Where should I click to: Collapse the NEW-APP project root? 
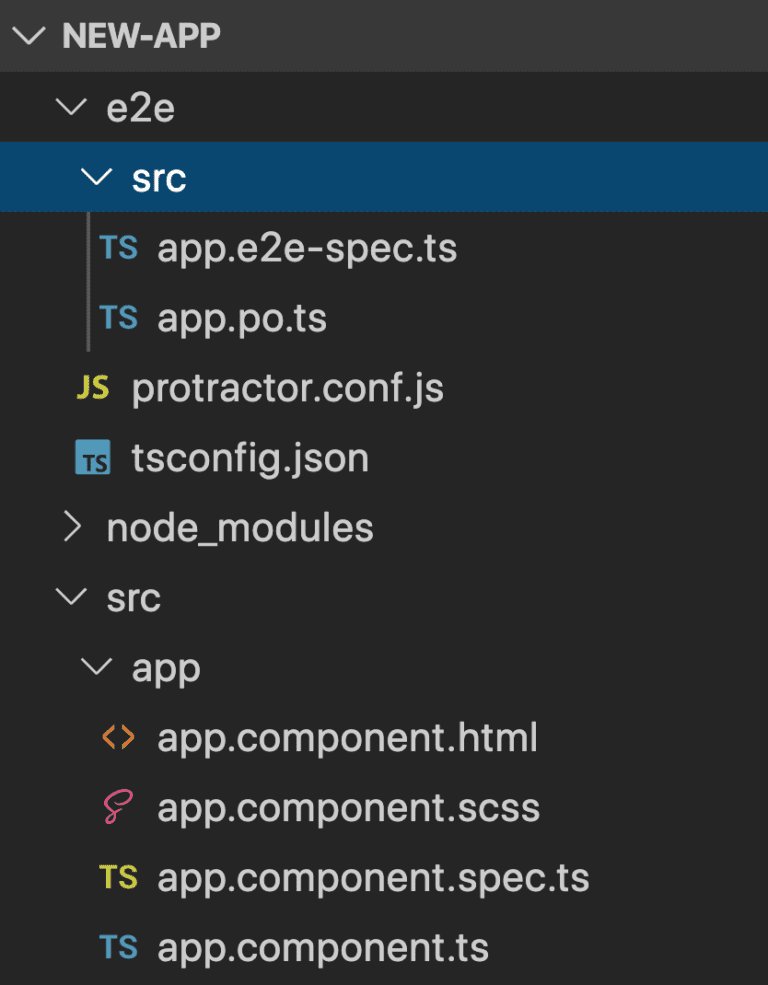coord(29,36)
